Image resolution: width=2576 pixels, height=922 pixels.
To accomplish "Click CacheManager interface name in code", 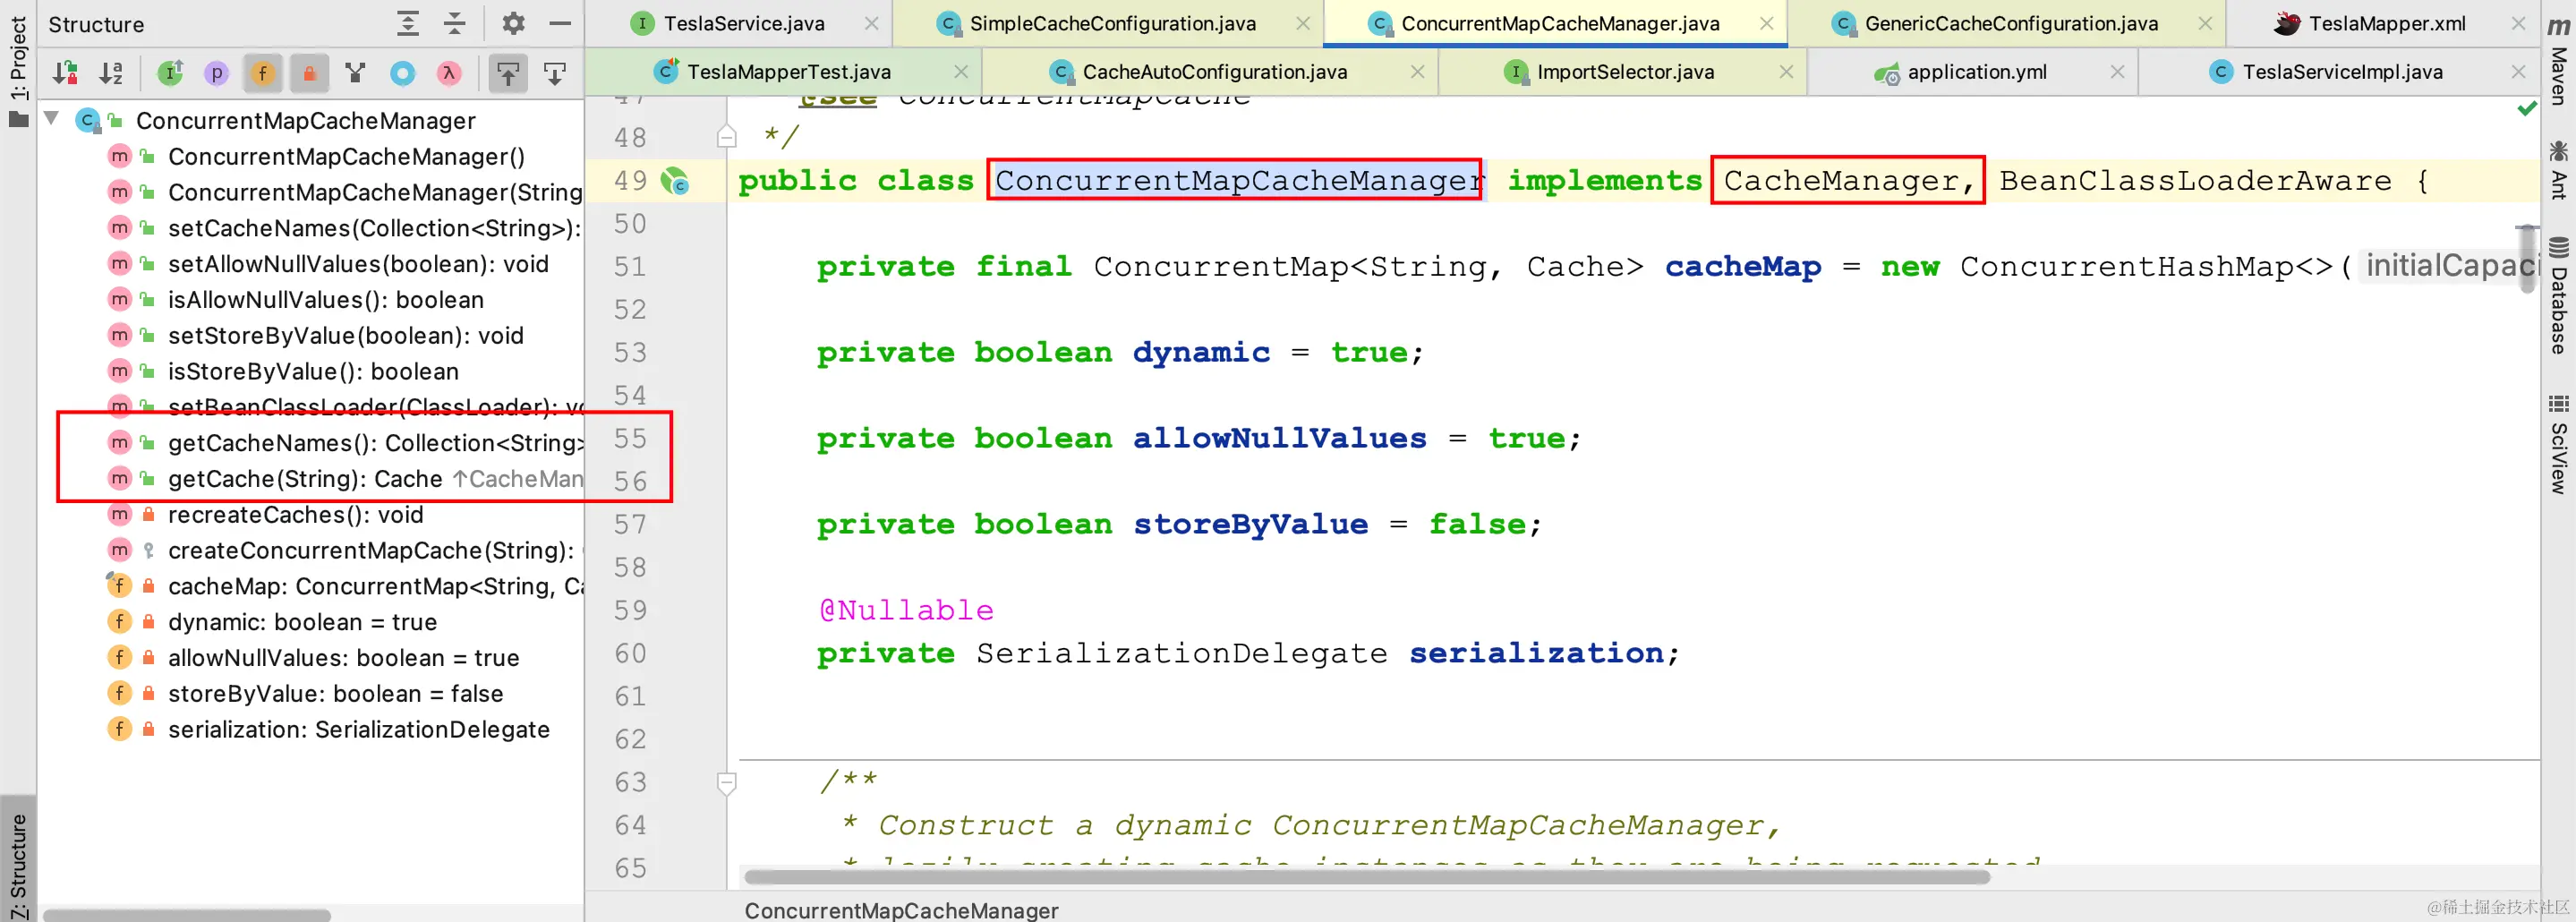I will 1840,181.
